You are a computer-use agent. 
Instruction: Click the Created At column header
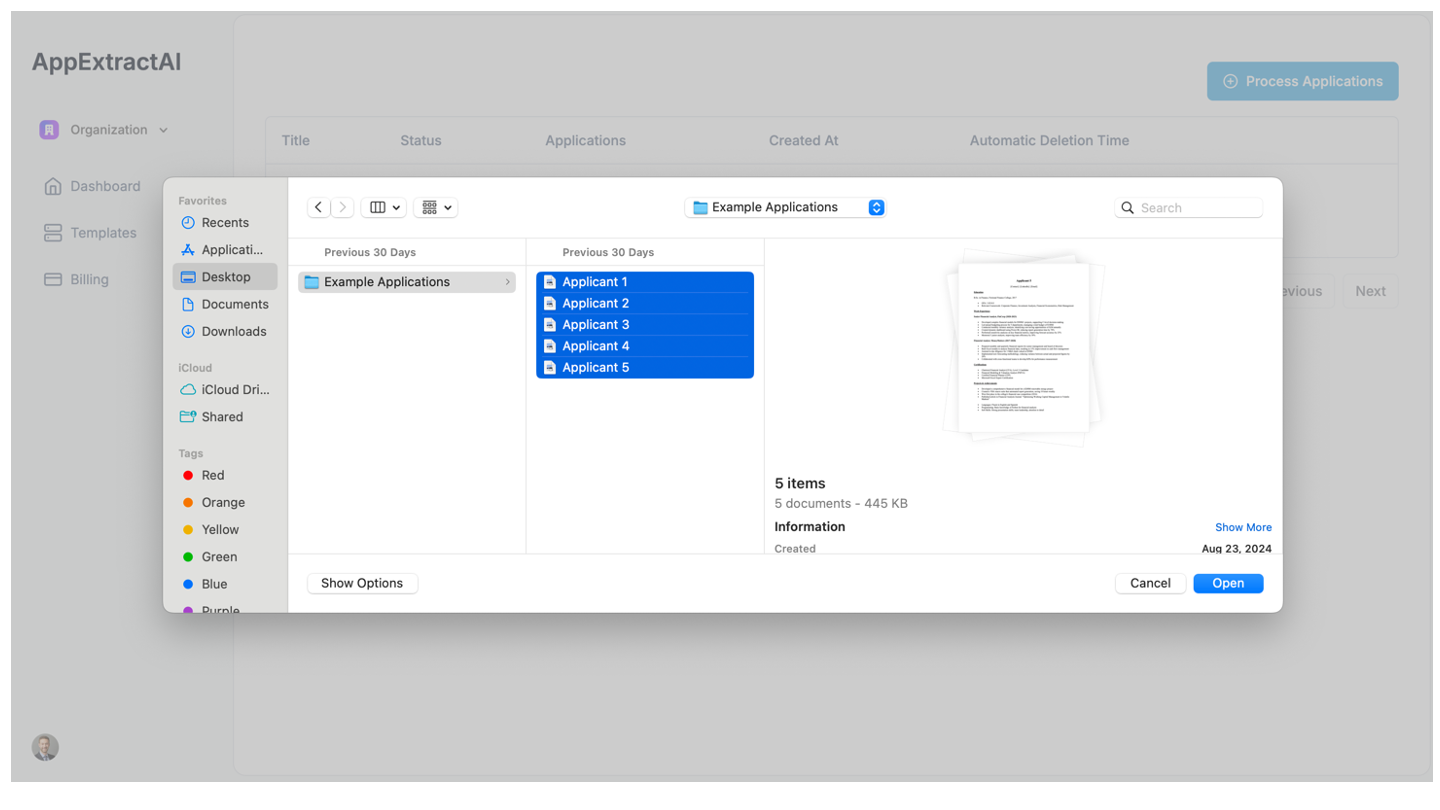pos(803,141)
